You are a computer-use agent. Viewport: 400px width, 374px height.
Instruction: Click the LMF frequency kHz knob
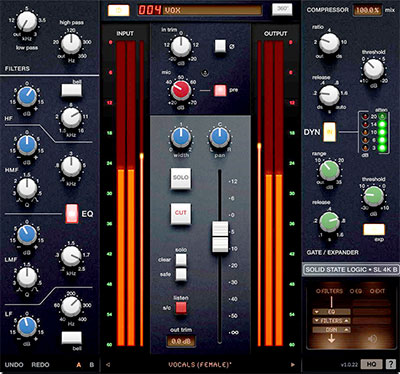point(71,257)
